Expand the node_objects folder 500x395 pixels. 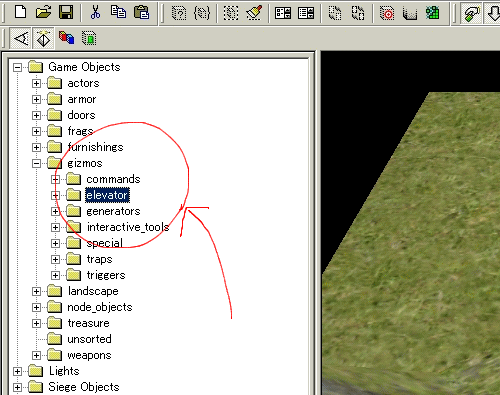coord(36,307)
